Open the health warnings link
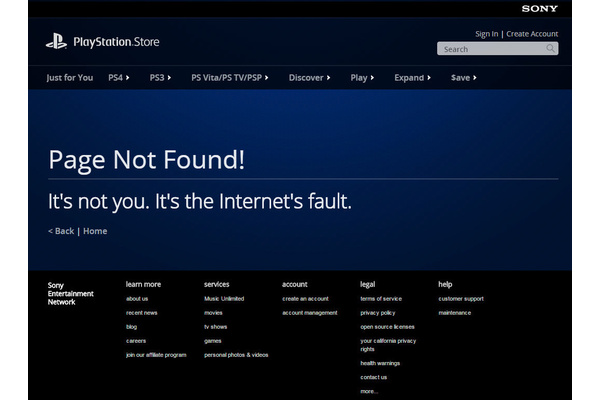This screenshot has width=600, height=400. click(380, 363)
